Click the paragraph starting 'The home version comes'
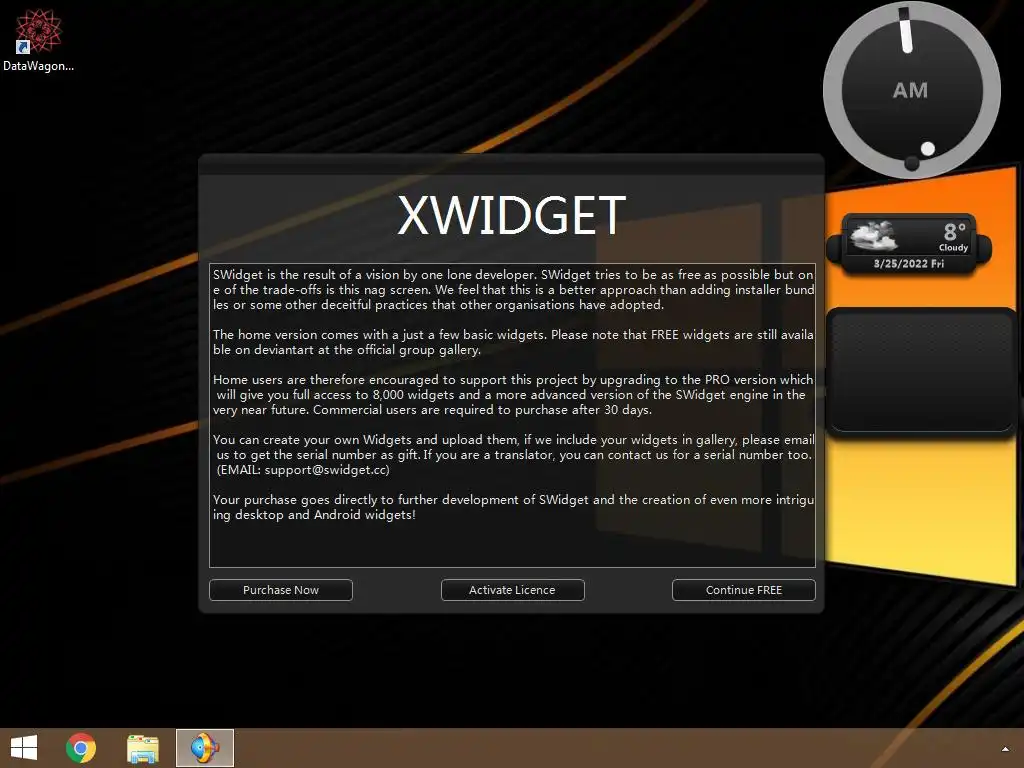Image resolution: width=1024 pixels, height=768 pixels. tap(513, 342)
